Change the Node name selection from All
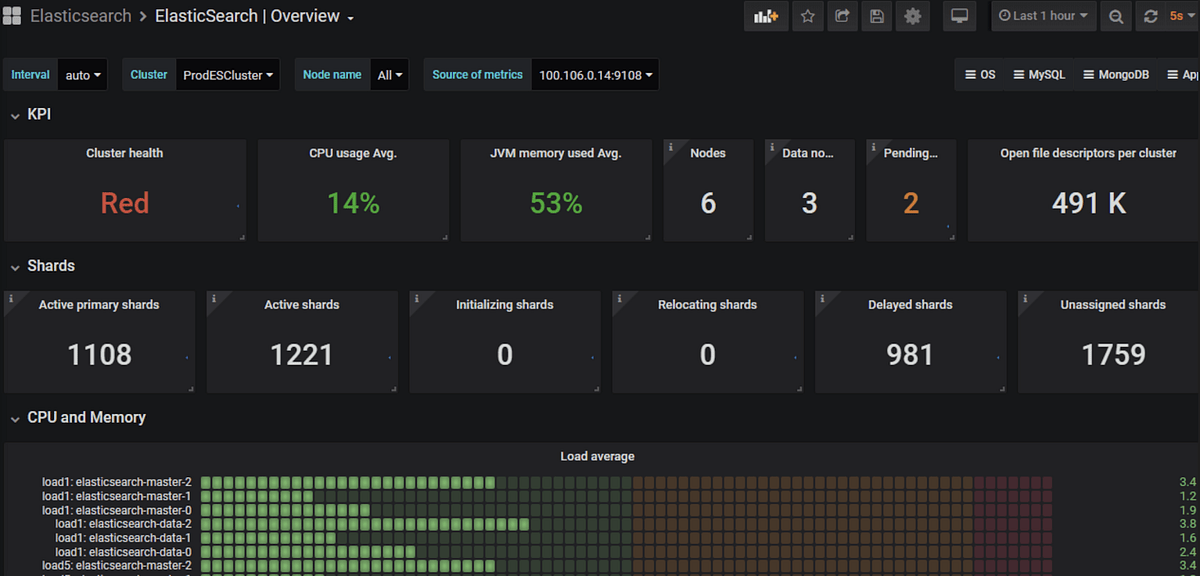Viewport: 1200px width, 576px height. [x=389, y=74]
